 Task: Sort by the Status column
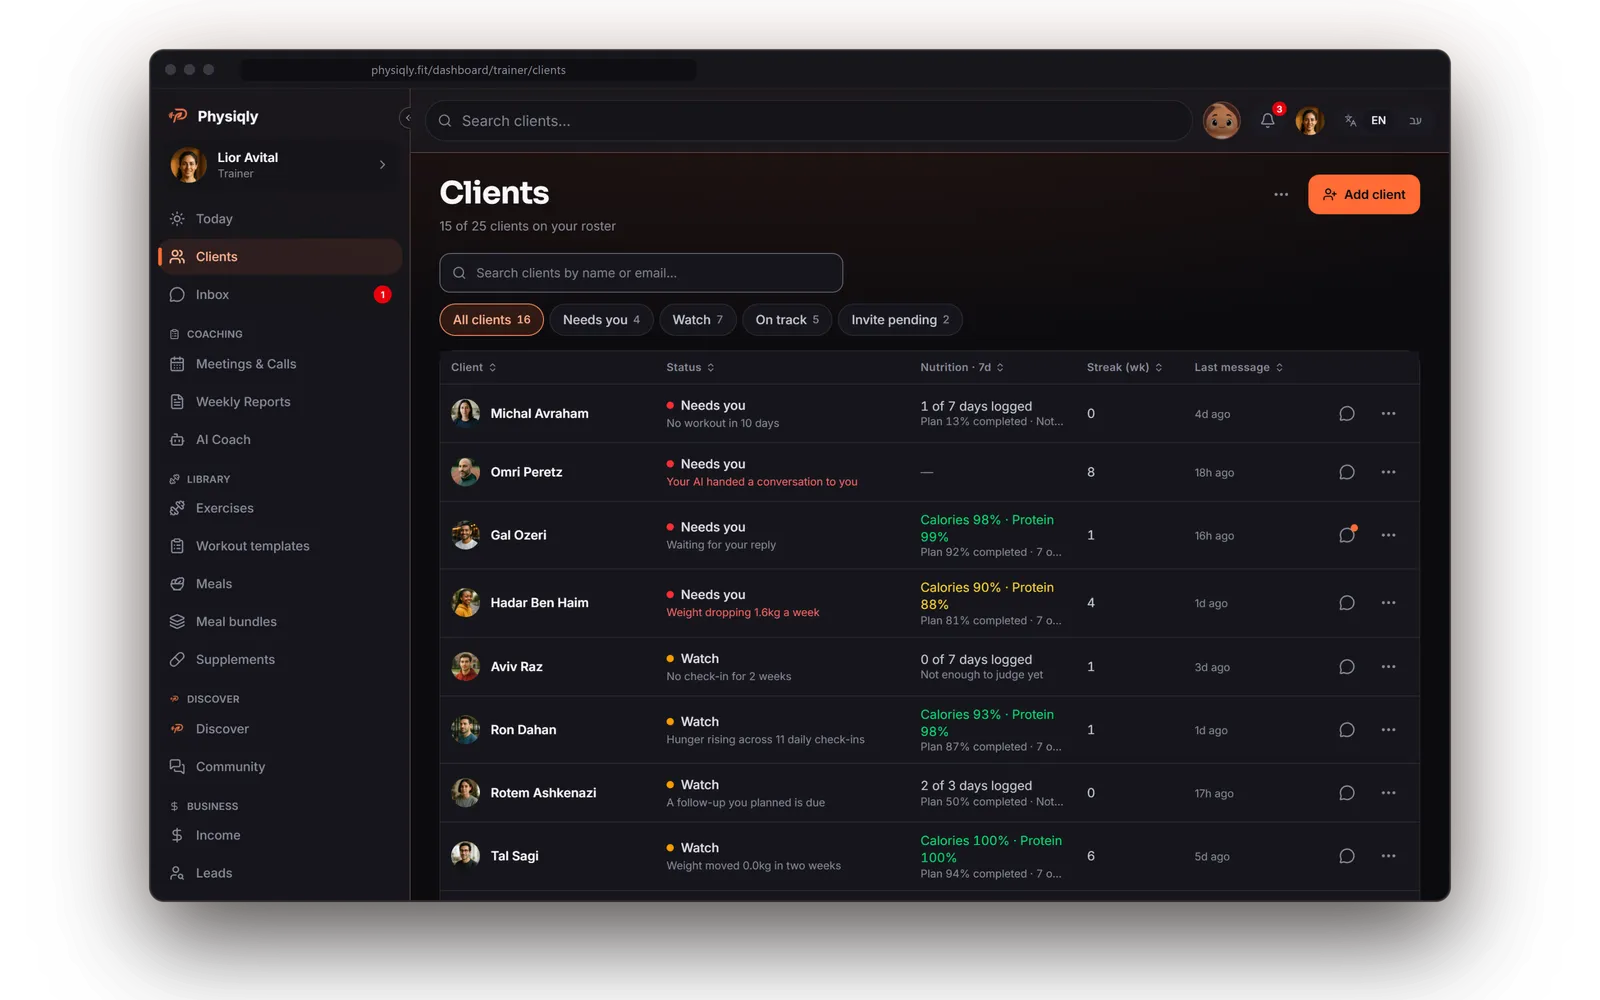pos(690,367)
